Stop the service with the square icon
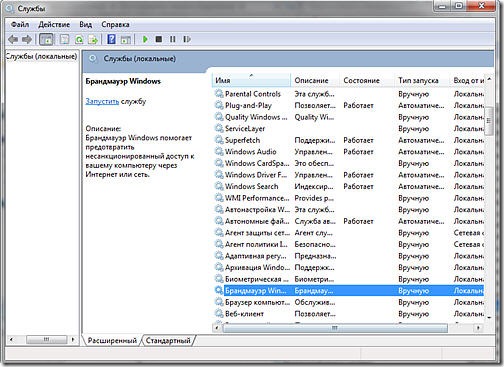Image resolution: width=504 pixels, height=367 pixels. [x=159, y=39]
